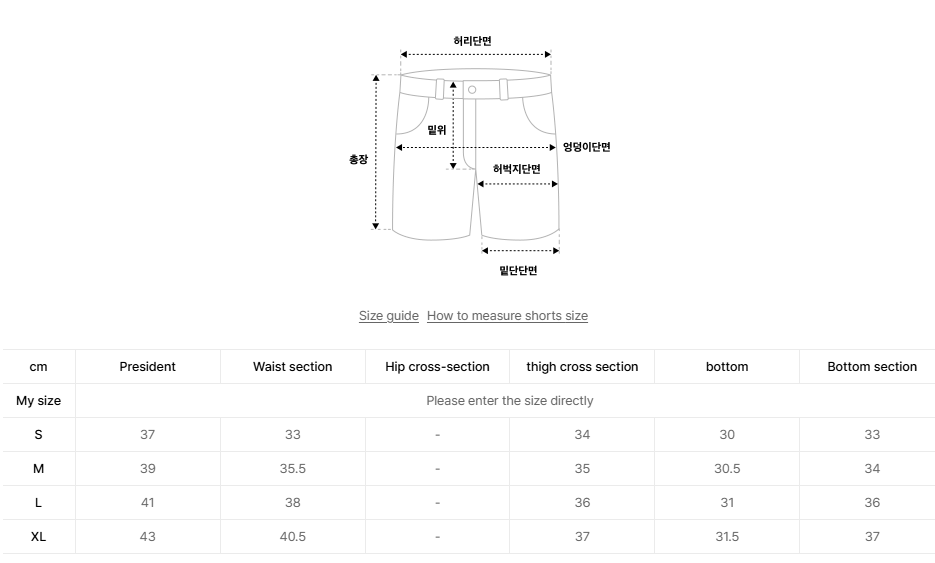Open the Size guide link
This screenshot has height=563, width=935.
click(x=388, y=315)
